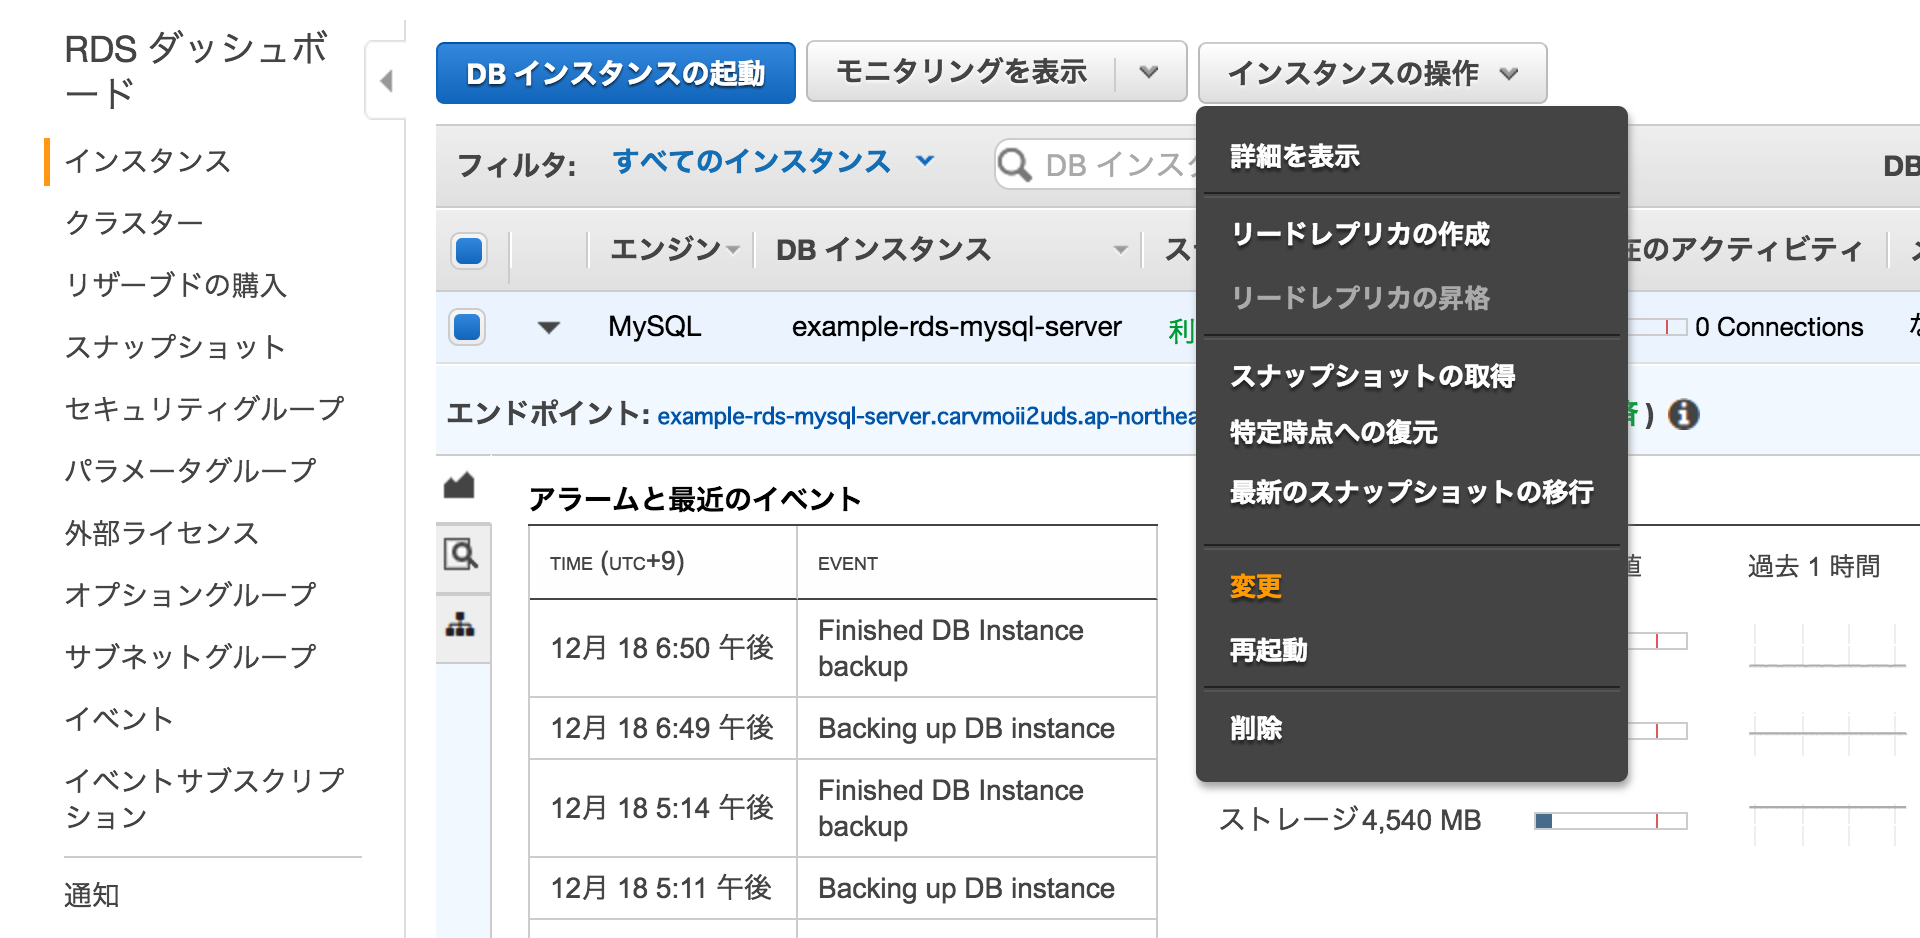Viewport: 1920px width, 938px height.
Task: Go to イベントサブスクリプション in sidebar
Action: point(204,798)
